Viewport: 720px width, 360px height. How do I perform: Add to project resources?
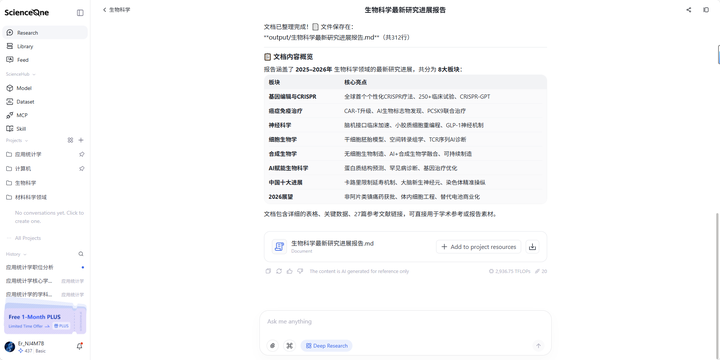point(478,247)
